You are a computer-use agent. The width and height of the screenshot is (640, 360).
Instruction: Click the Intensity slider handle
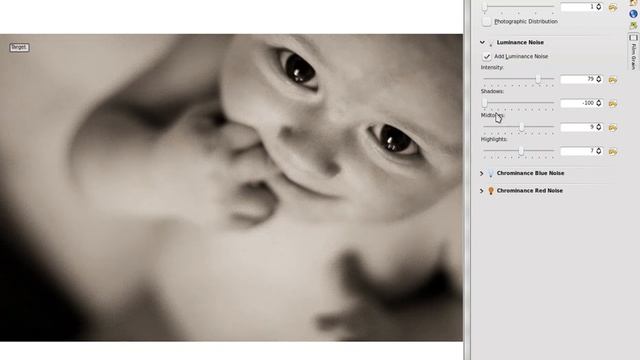click(538, 79)
